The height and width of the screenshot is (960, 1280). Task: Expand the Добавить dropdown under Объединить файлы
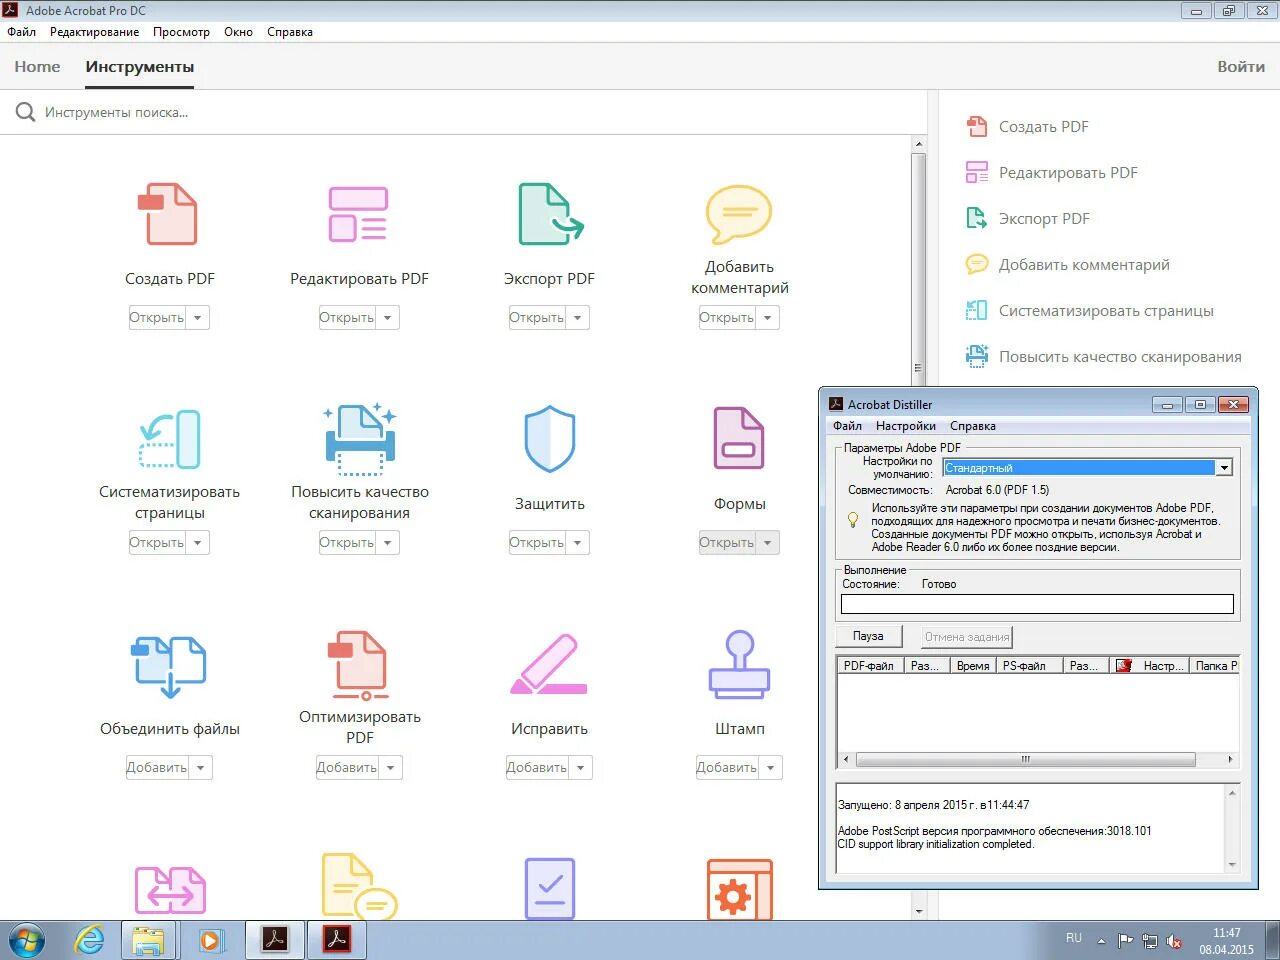point(200,767)
